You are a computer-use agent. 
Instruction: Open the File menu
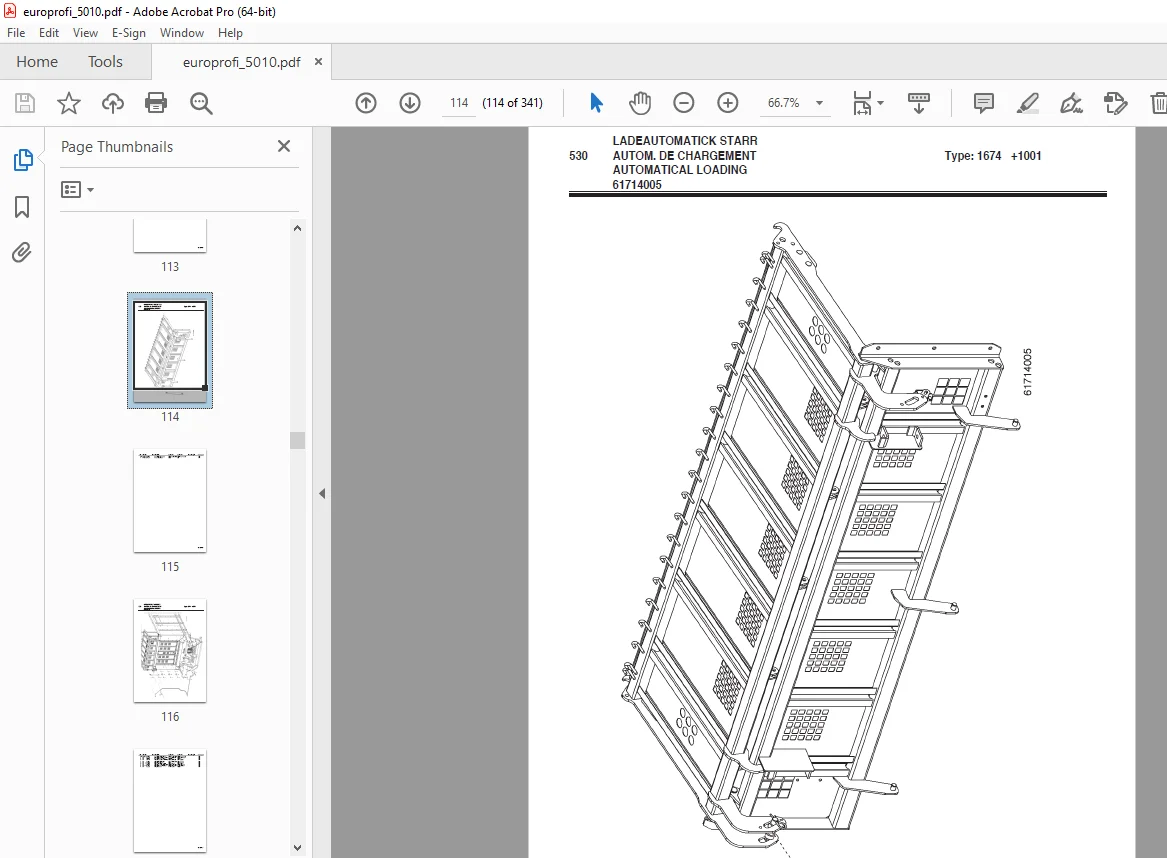pos(16,33)
